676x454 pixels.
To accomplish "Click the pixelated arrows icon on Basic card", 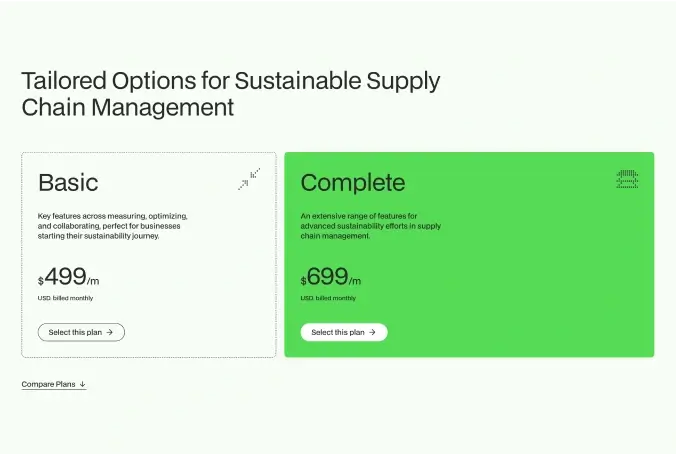I will [x=249, y=179].
